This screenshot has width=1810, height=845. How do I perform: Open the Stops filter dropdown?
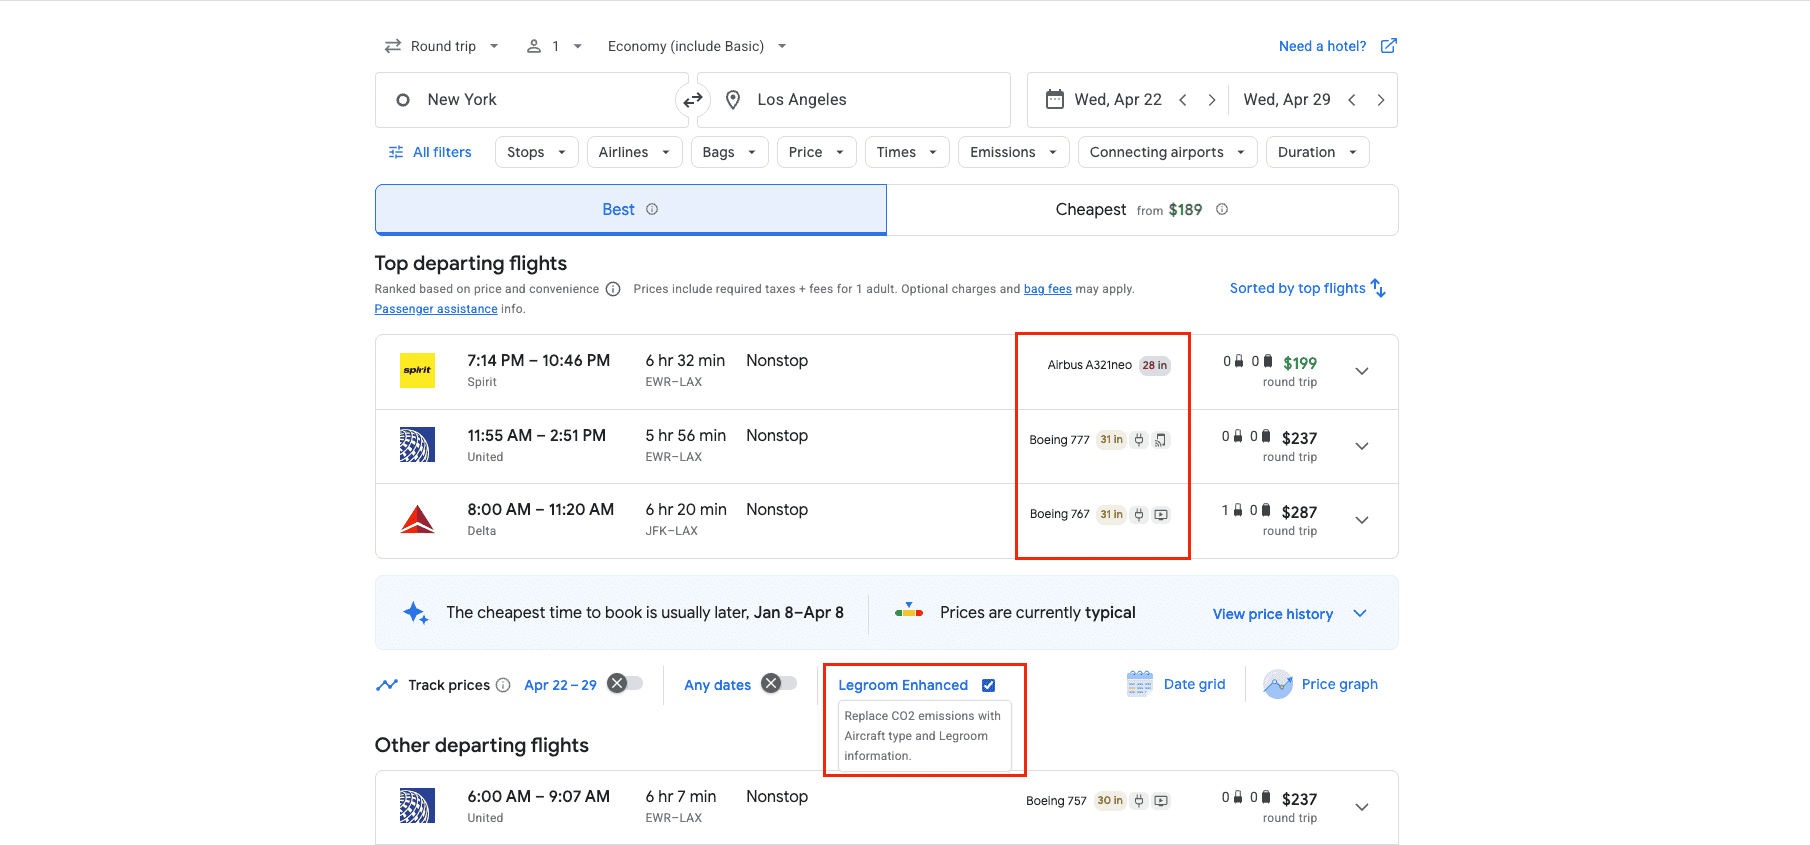(537, 152)
